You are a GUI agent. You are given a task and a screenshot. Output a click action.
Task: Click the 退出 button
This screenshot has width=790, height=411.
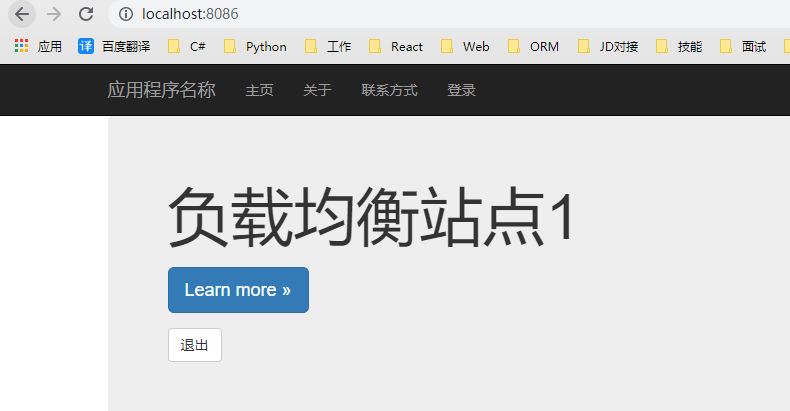[195, 345]
